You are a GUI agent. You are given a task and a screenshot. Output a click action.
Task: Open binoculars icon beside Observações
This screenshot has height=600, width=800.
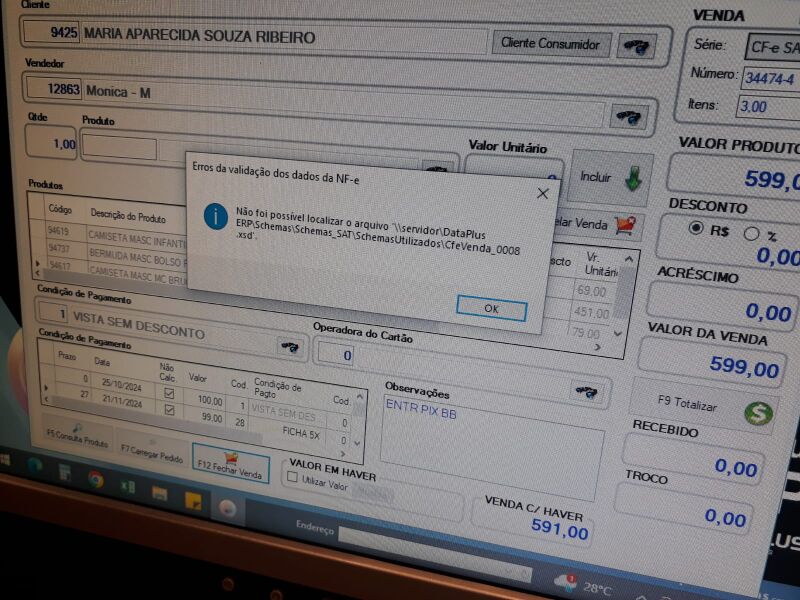[587, 392]
